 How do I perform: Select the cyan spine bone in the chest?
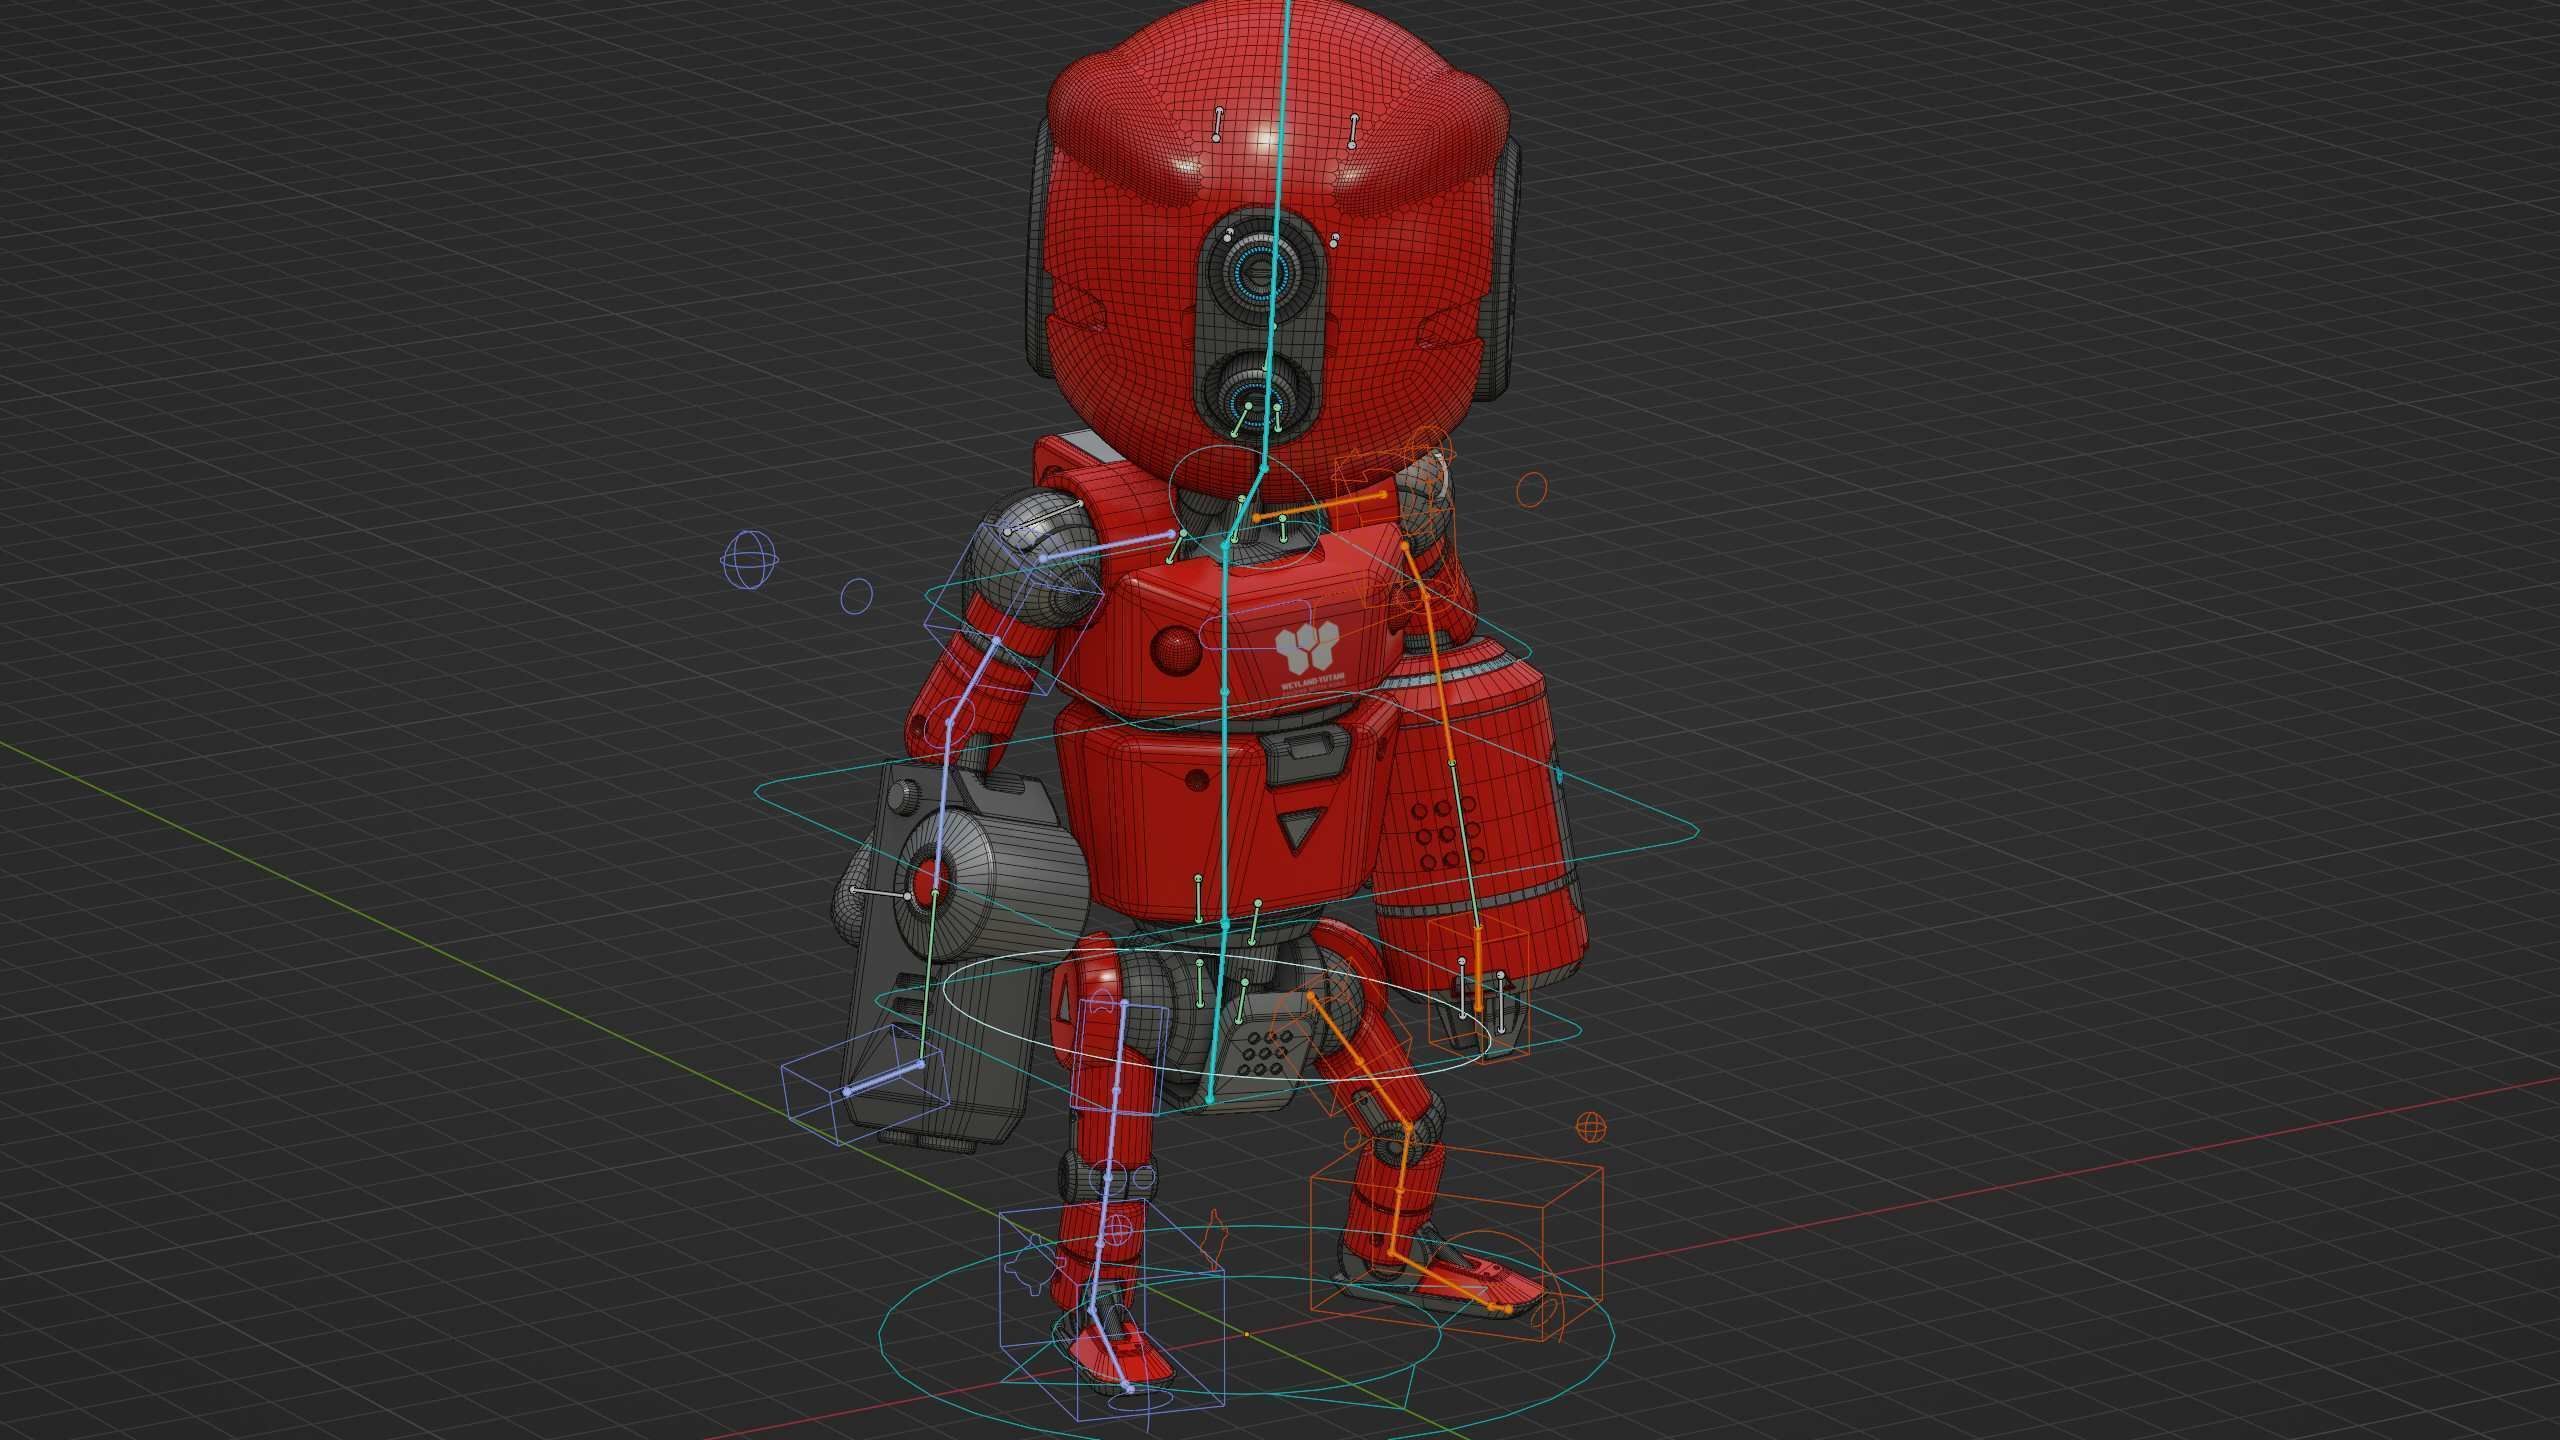tap(1224, 619)
